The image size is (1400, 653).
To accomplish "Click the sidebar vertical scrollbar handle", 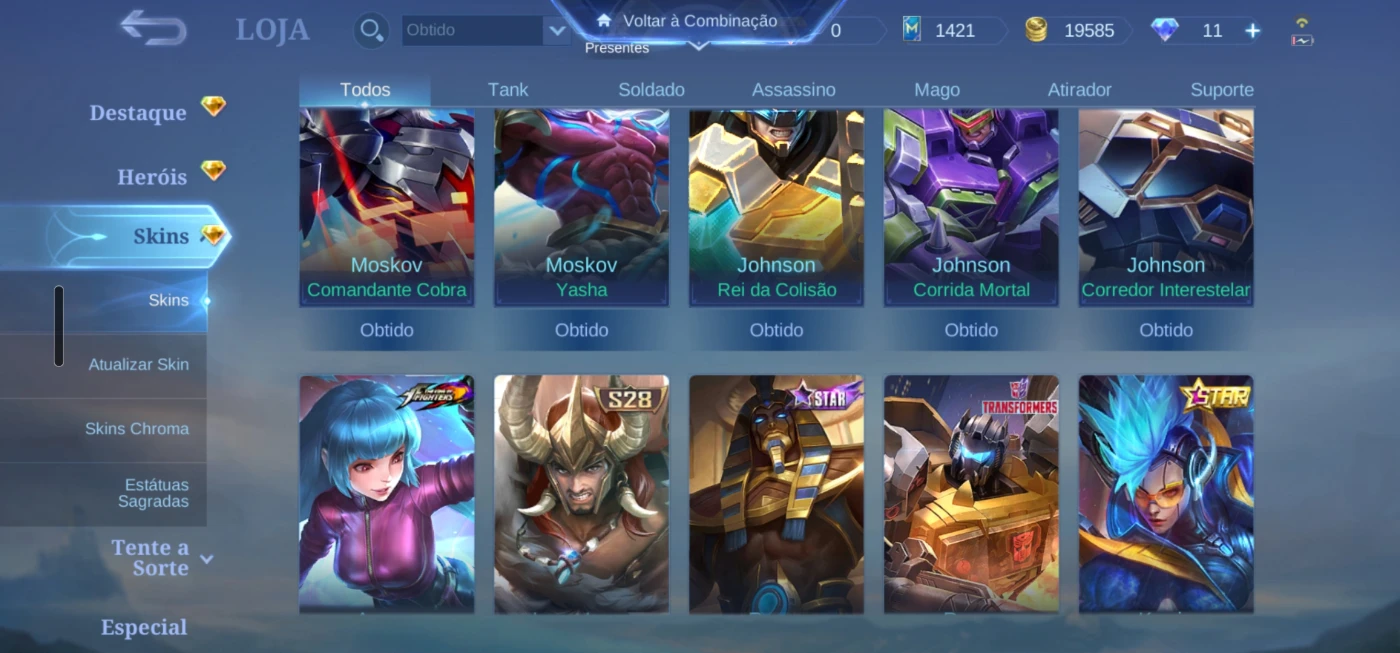I will [59, 326].
